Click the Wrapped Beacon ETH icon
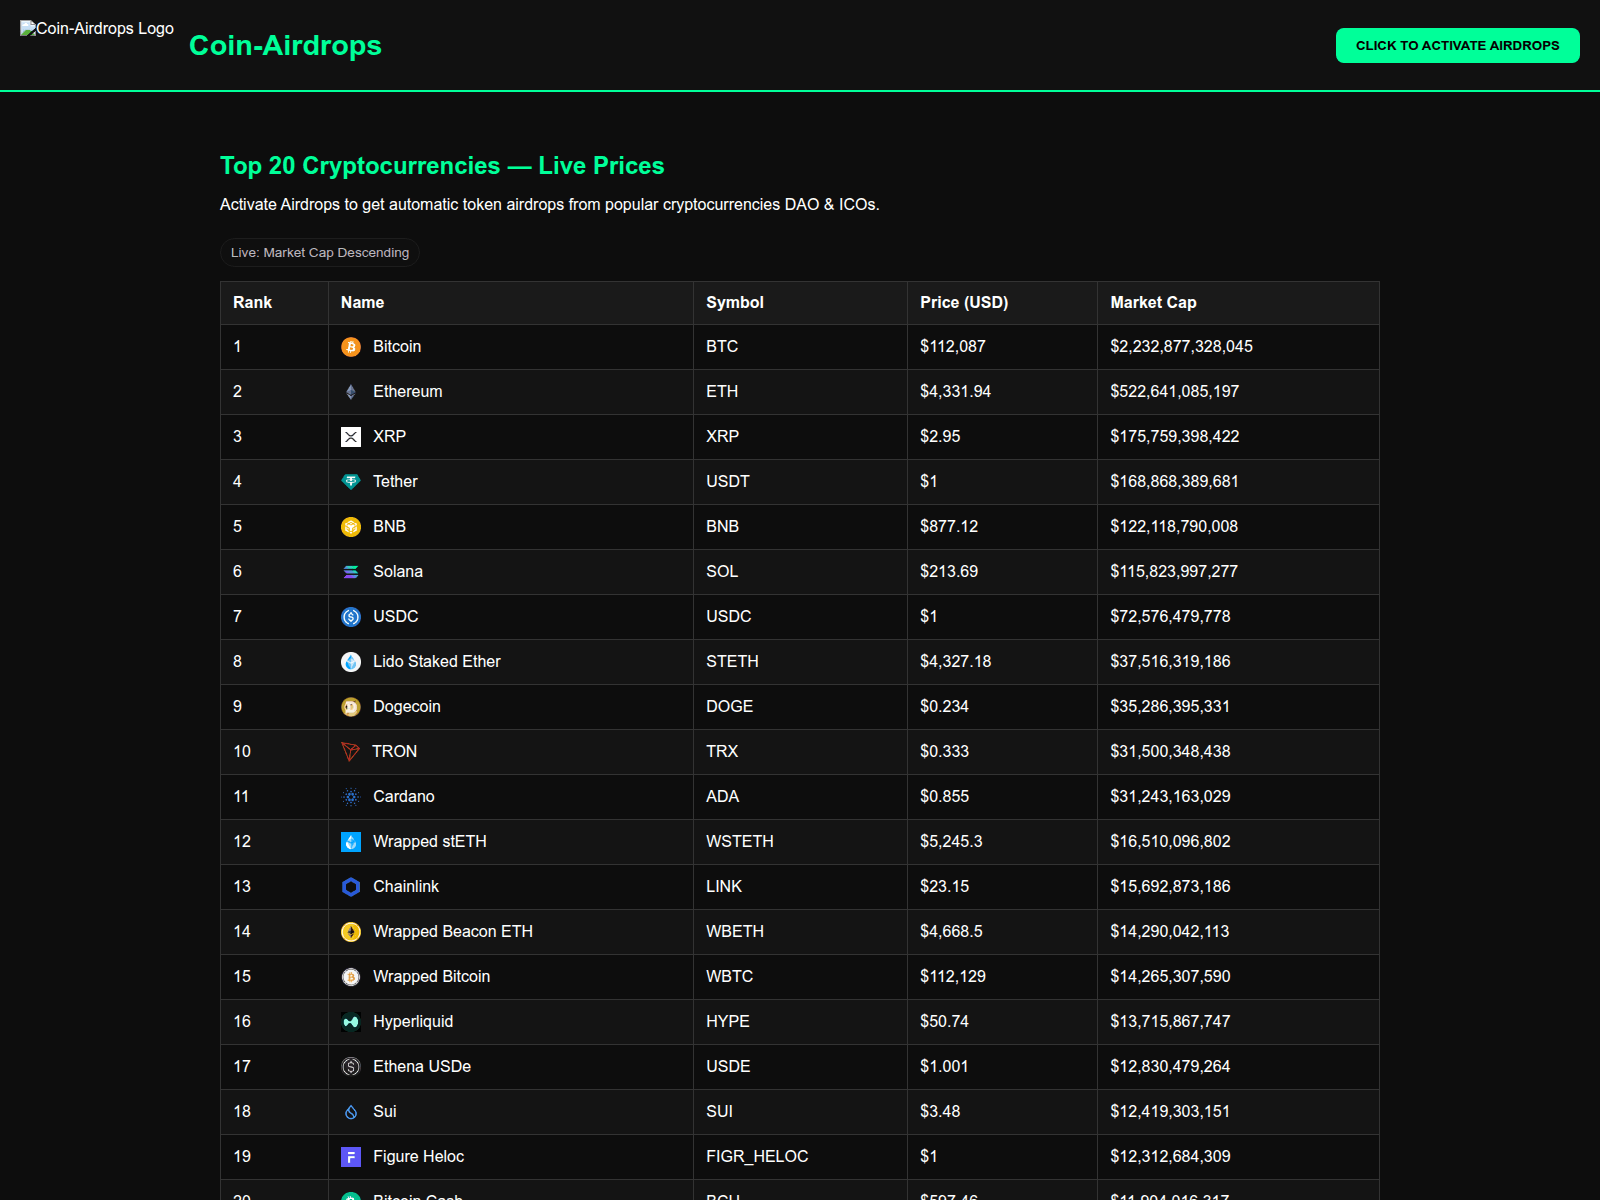This screenshot has height=1200, width=1600. pyautogui.click(x=351, y=932)
